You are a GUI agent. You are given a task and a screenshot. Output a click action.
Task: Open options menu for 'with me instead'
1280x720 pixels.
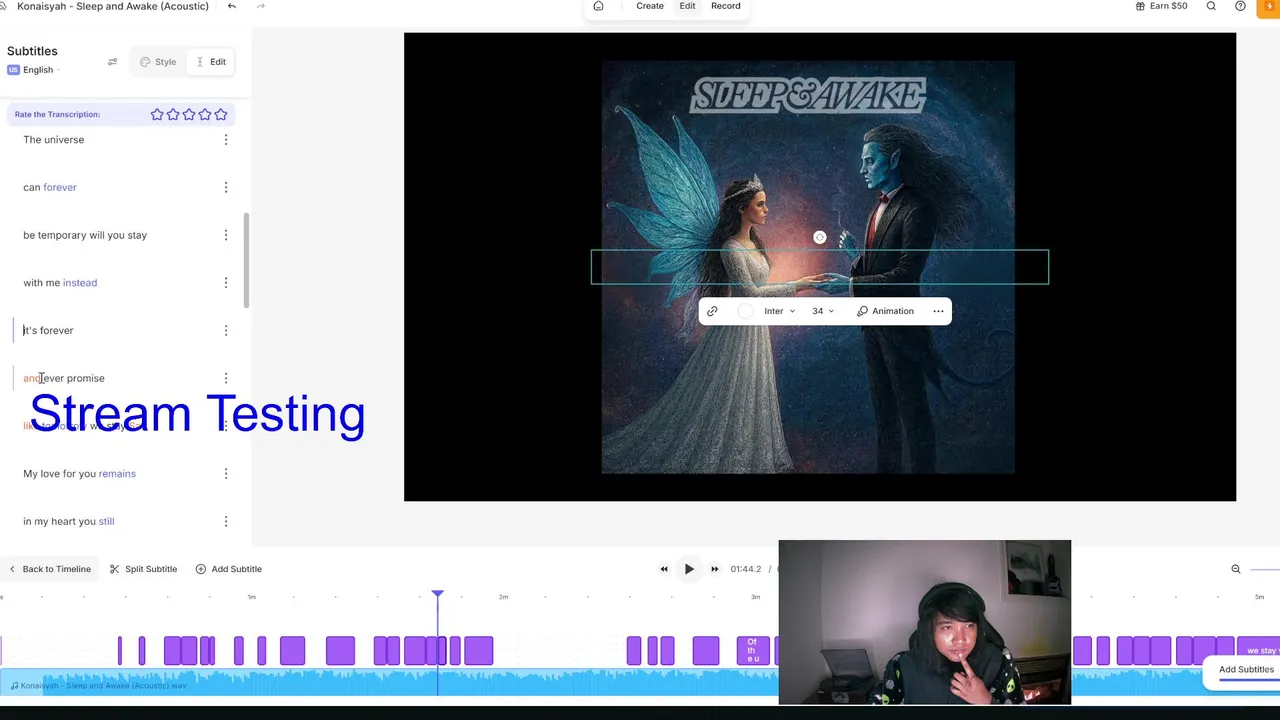point(226,283)
